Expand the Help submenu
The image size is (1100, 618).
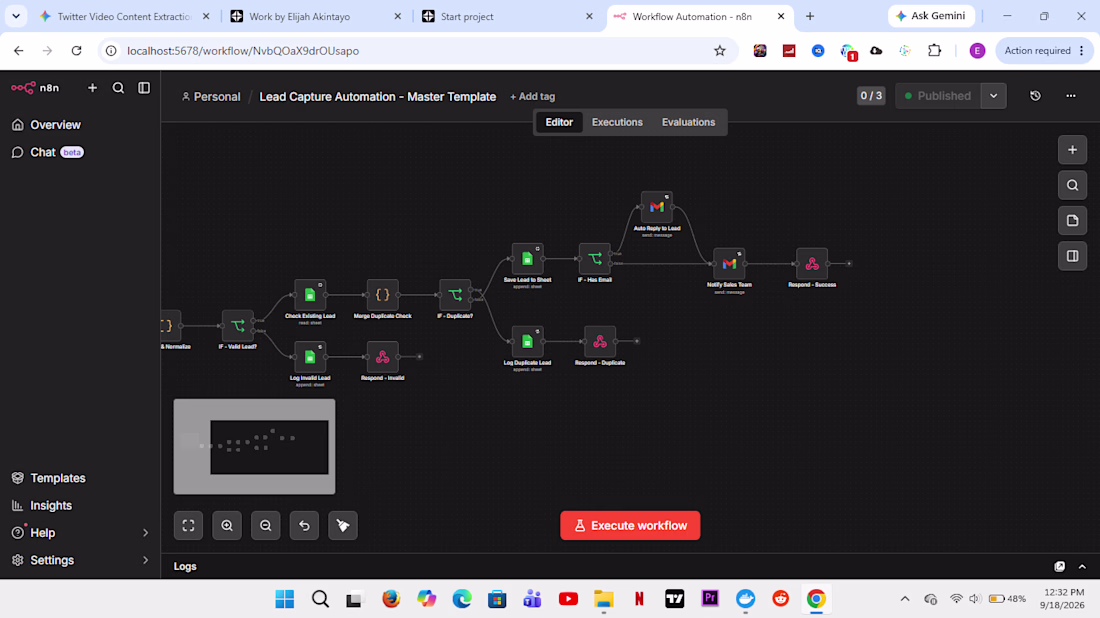click(x=145, y=533)
